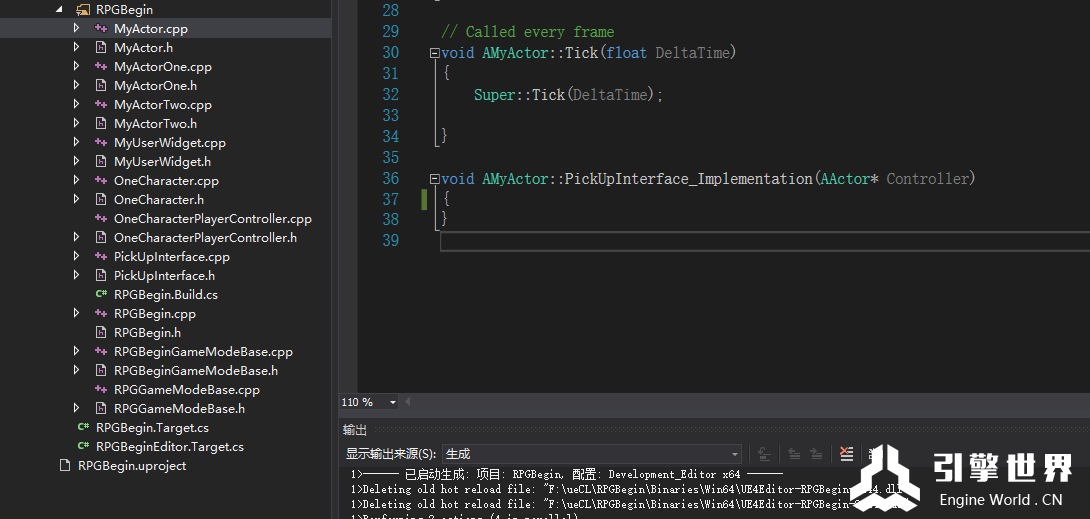Select OneCharacter.h in Solution Explorer
Image resolution: width=1090 pixels, height=519 pixels.
(x=158, y=199)
